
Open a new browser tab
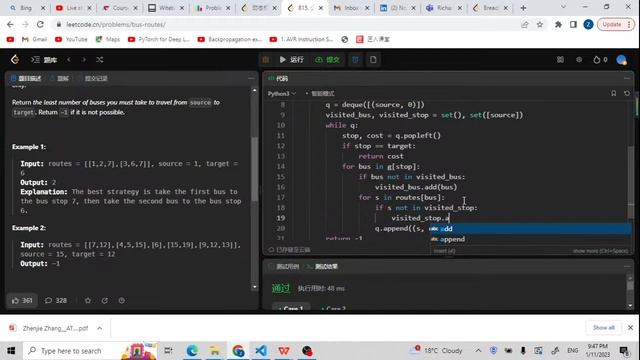coord(523,8)
